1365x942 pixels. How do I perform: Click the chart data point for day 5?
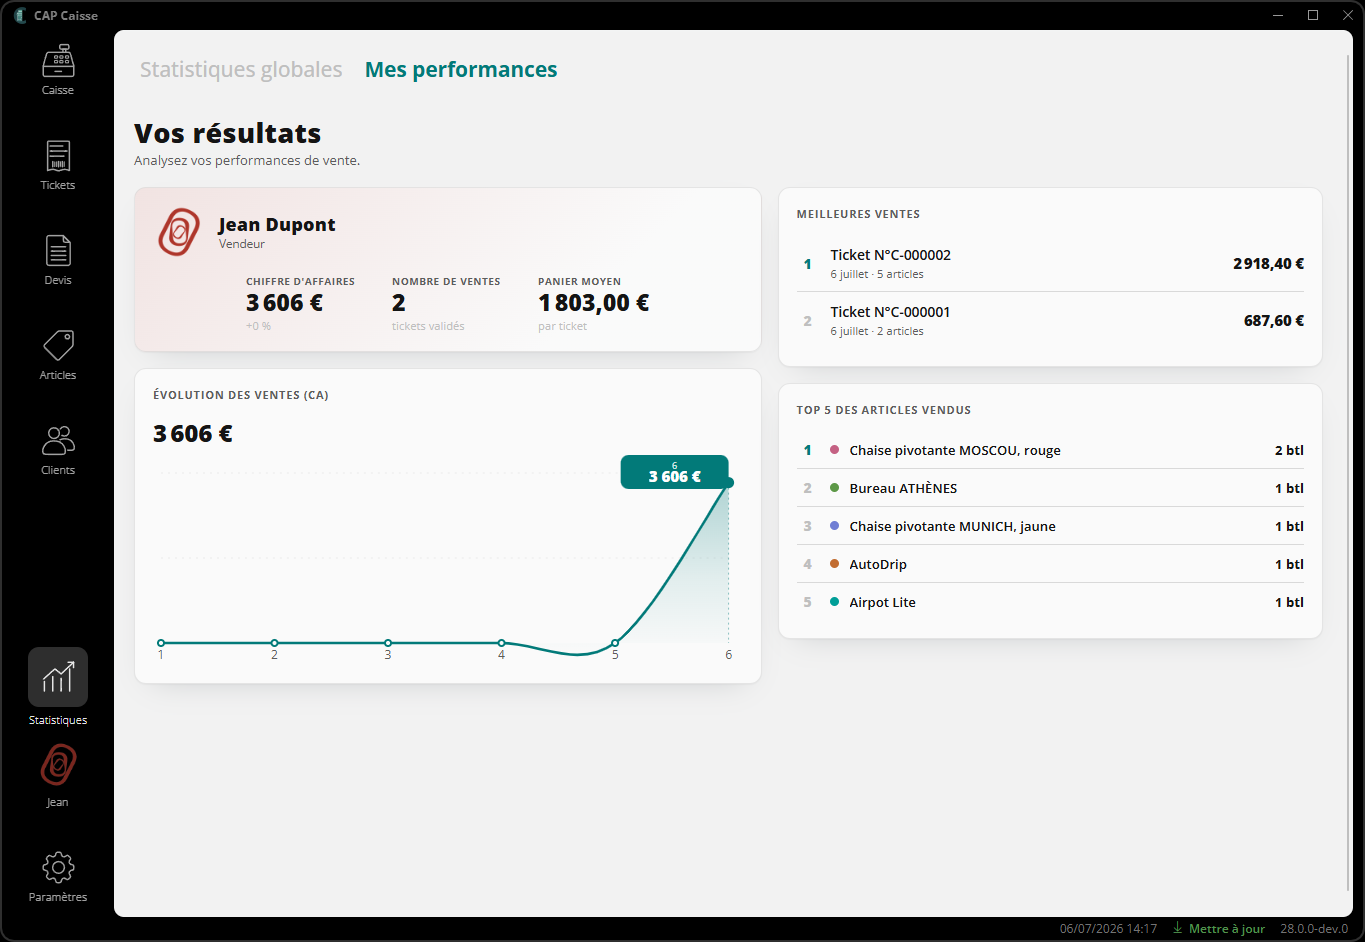[615, 643]
